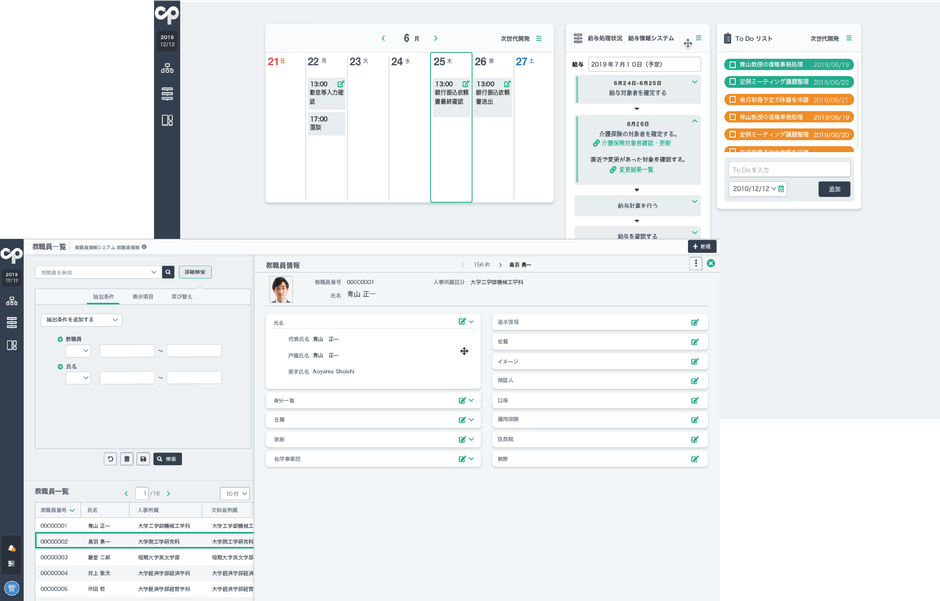The width and height of the screenshot is (940, 601).
Task: Switch to the 表示項目 tab
Action: 143,297
